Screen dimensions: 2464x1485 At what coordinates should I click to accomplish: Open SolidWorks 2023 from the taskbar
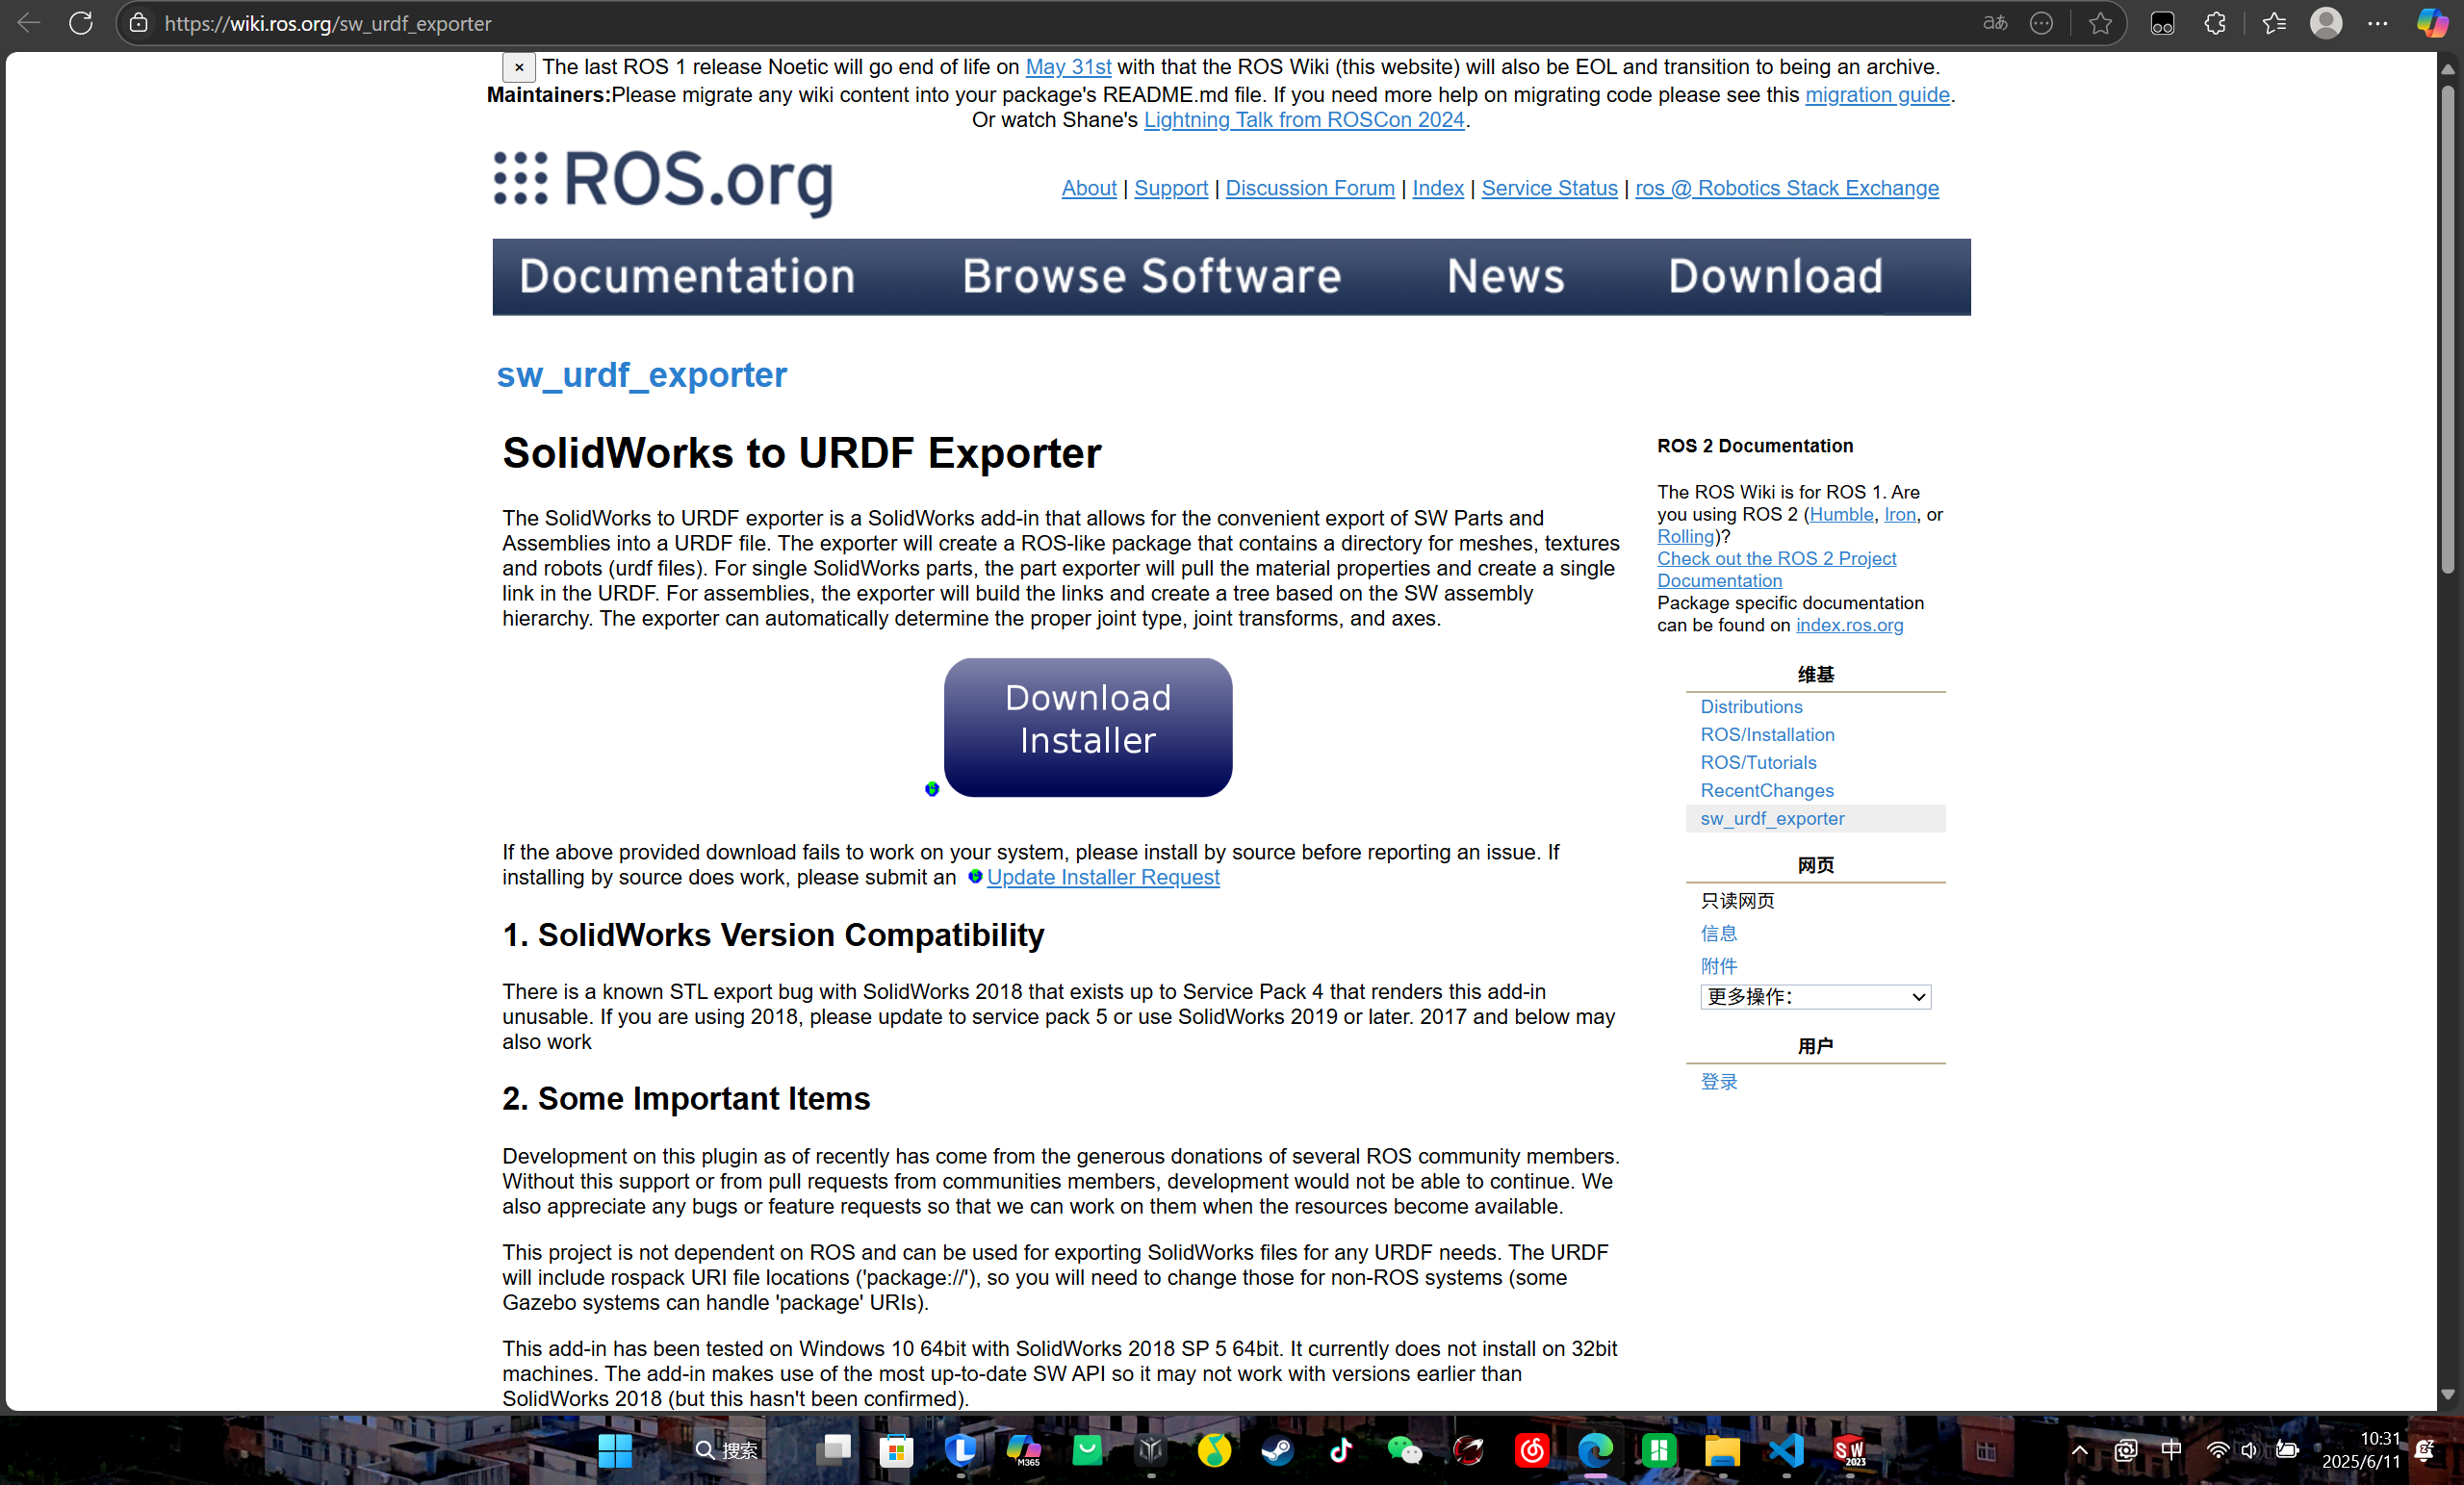click(1849, 1449)
